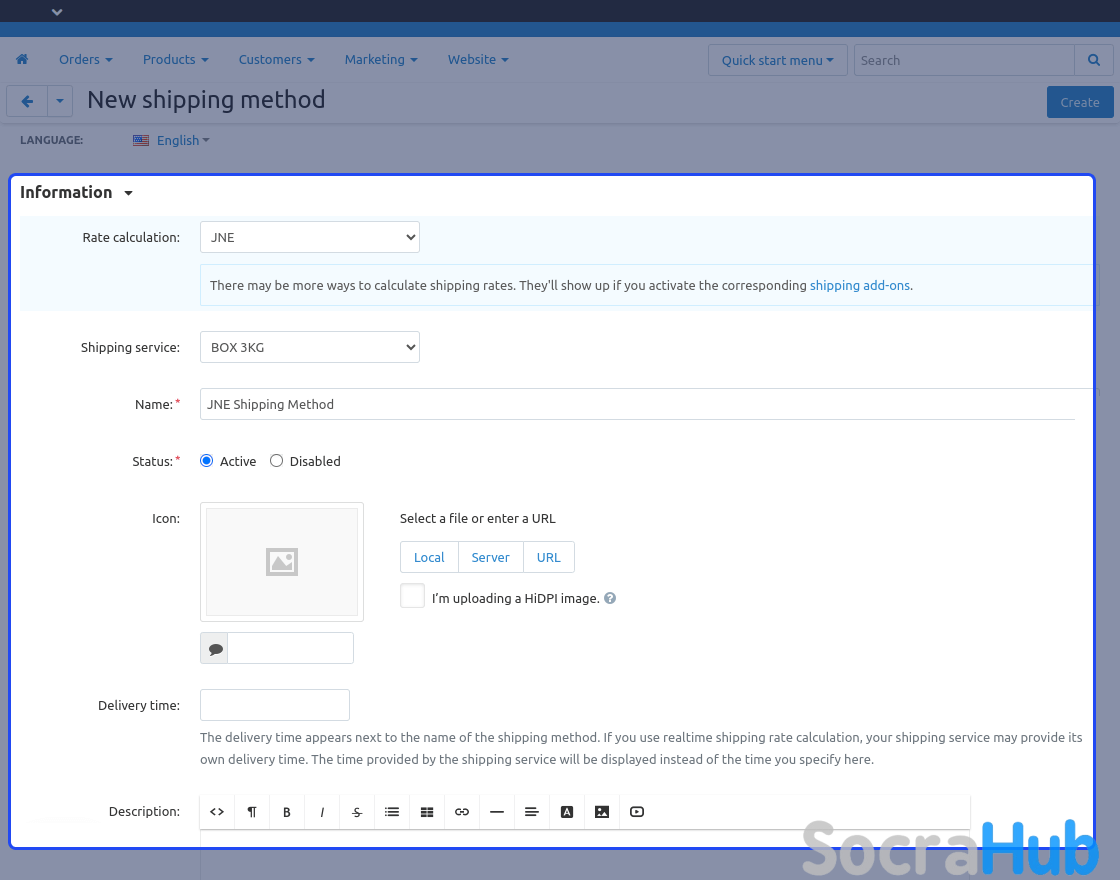Click the Delivery time input field
The image size is (1120, 880).
(275, 705)
